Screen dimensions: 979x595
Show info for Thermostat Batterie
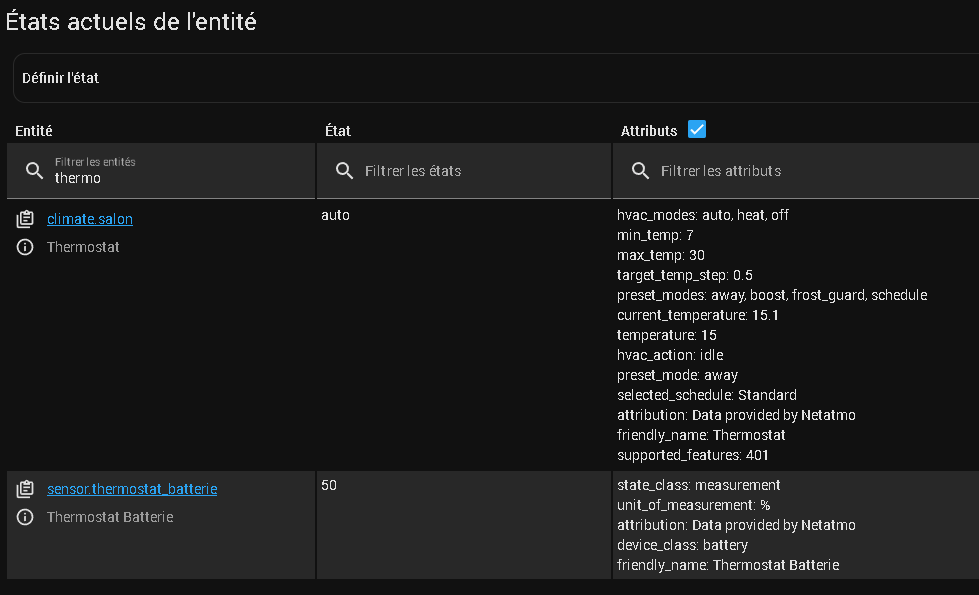(26, 517)
